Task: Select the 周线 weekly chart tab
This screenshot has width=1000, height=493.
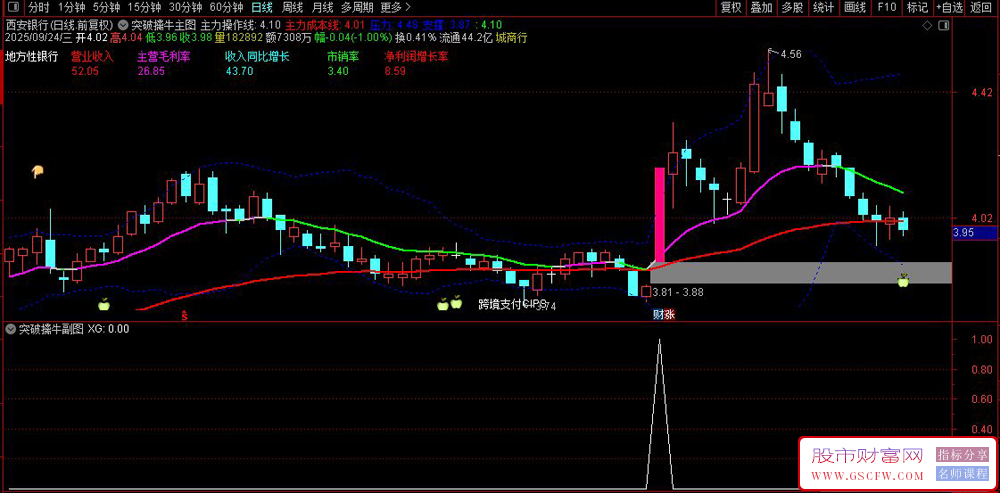Action: [x=292, y=8]
